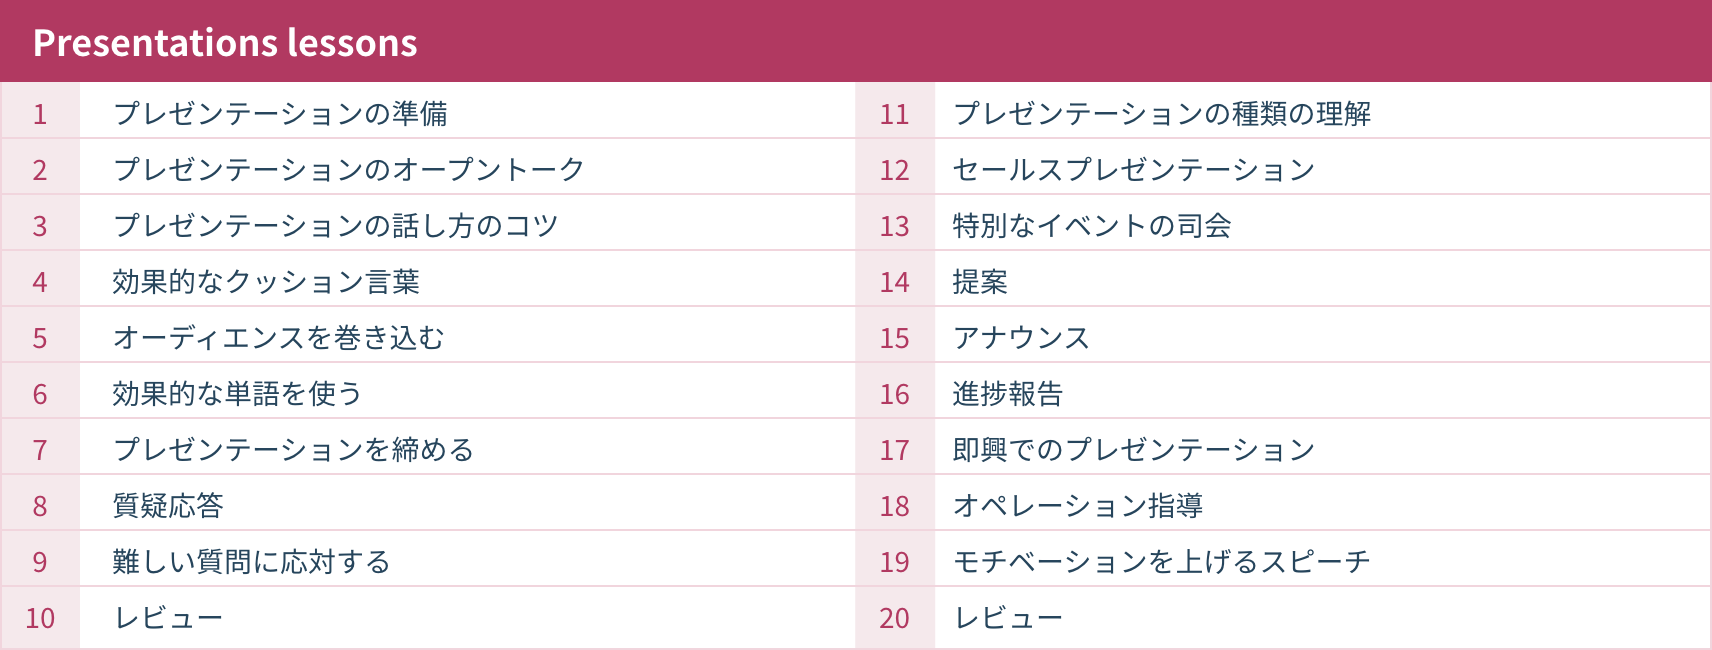Open lesson プレゼンテーションの話し方のコツ

click(335, 226)
